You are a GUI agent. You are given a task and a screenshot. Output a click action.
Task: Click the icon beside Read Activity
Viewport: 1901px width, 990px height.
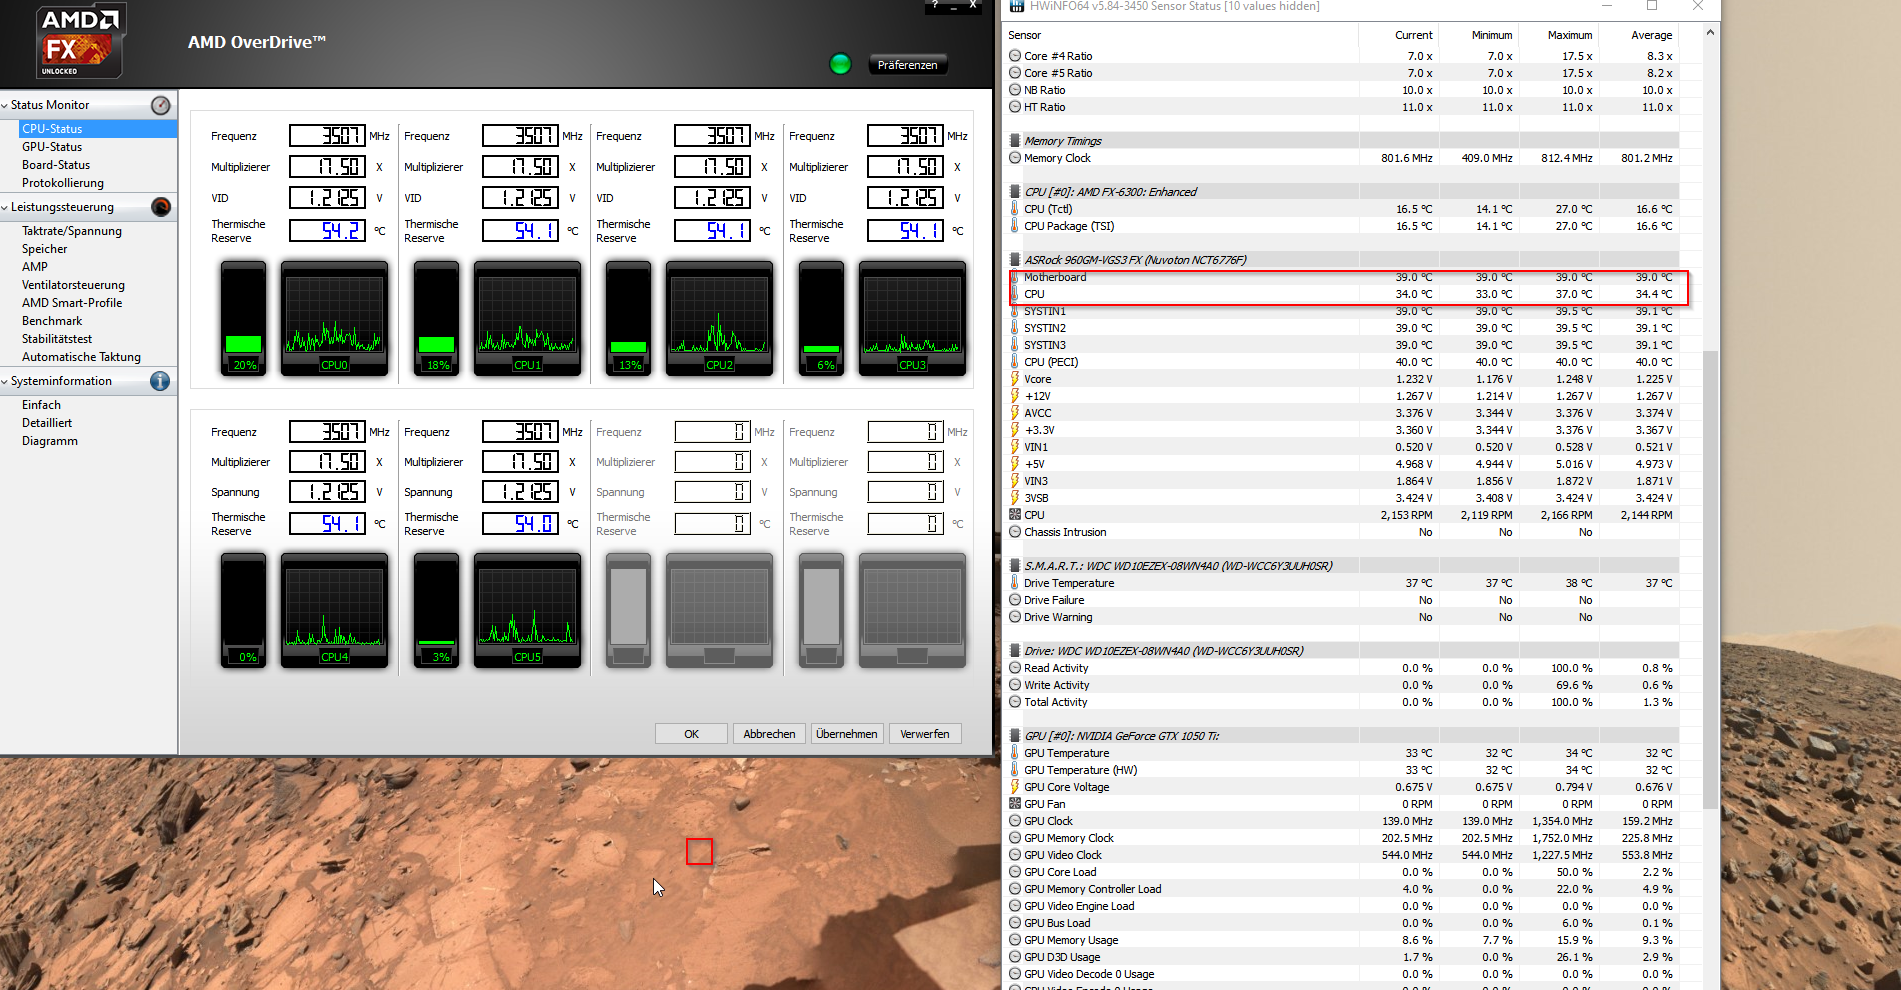point(1015,668)
